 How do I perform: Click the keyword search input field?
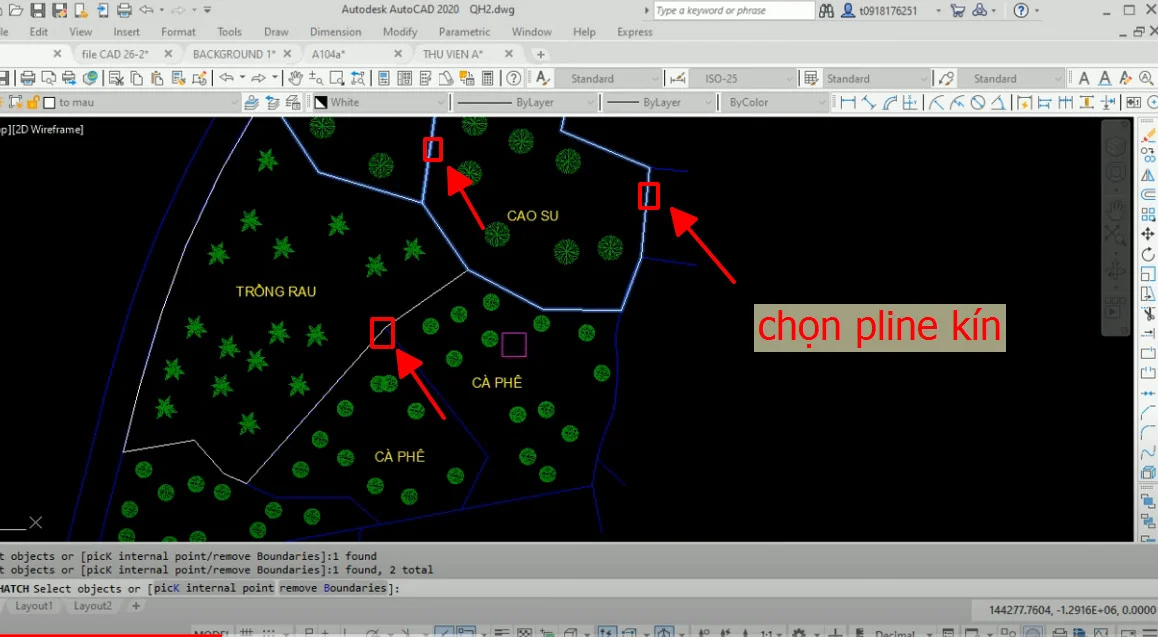[733, 10]
